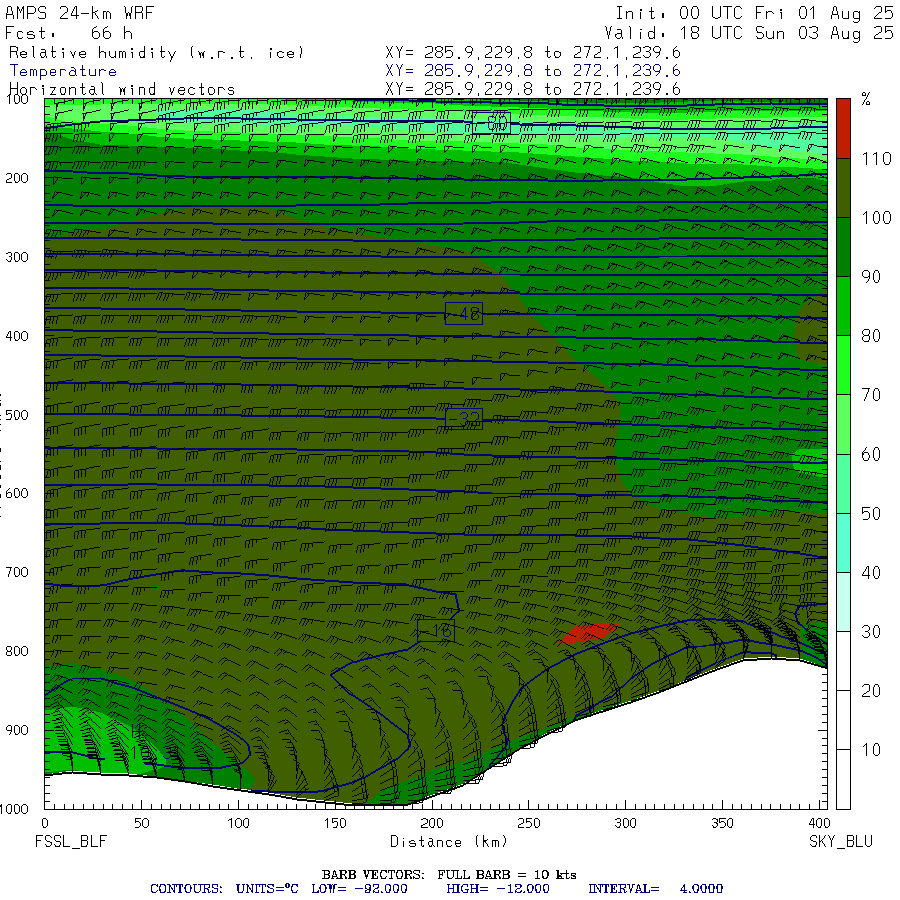Image resolution: width=900 pixels, height=900 pixels.
Task: Click the 200 pressure axis label
Action: coord(17,179)
